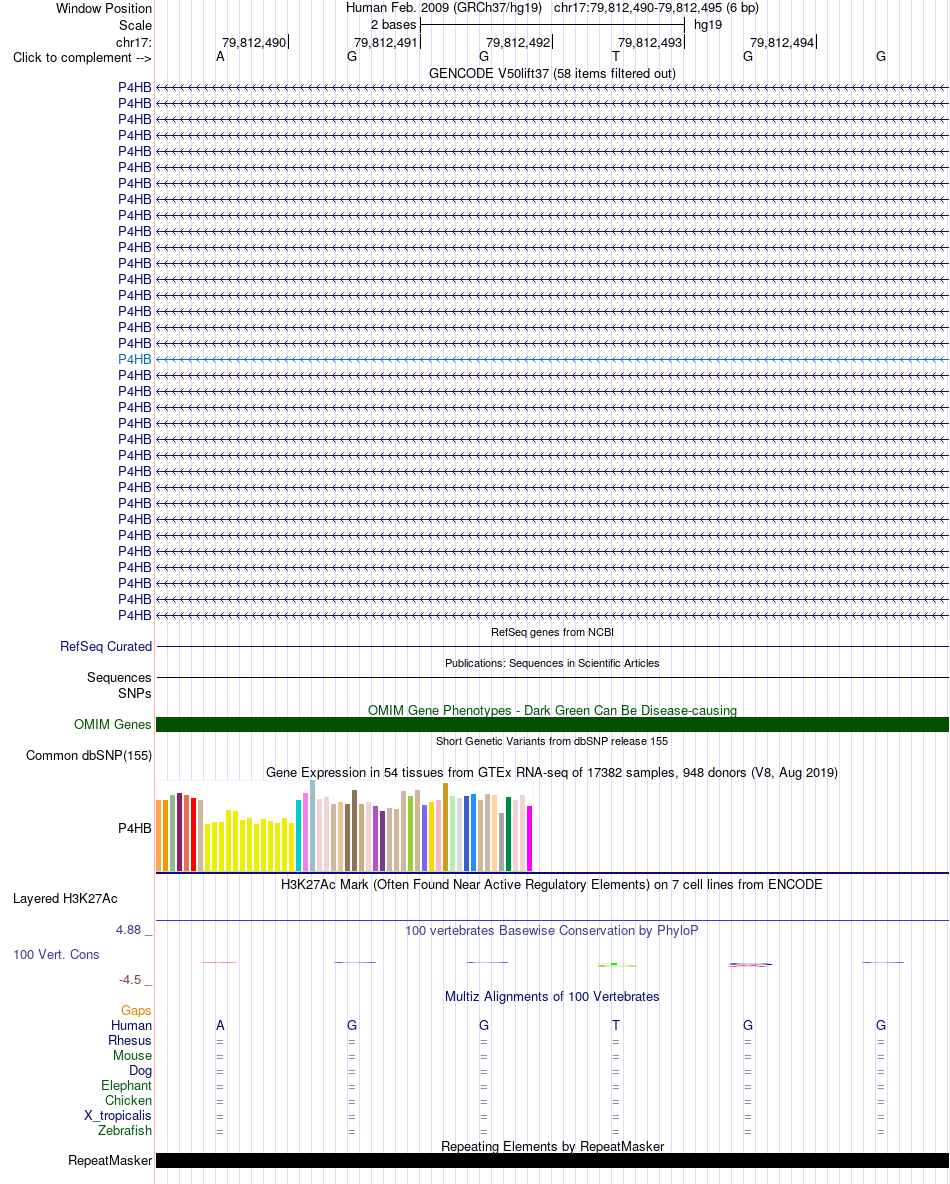Click the RefSeq Curated item line
Viewport: 950px width, 1184px height.
(552, 646)
